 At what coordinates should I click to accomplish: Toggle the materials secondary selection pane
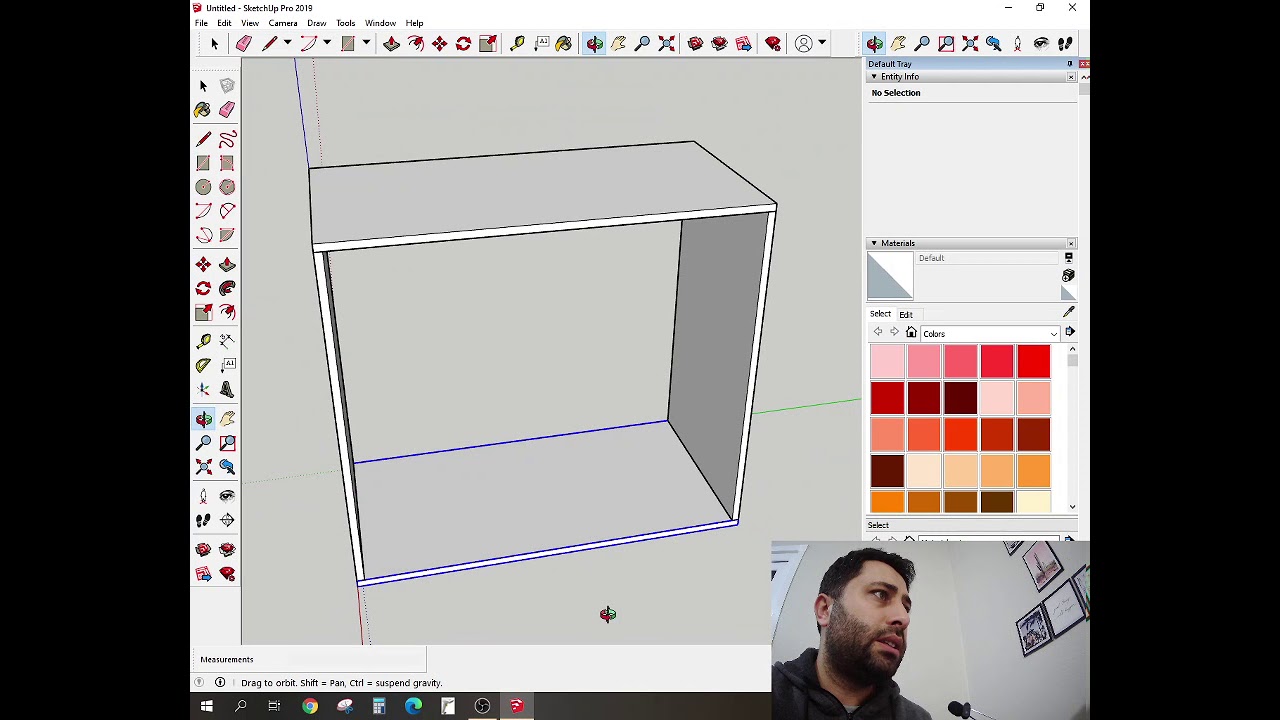(1068, 257)
